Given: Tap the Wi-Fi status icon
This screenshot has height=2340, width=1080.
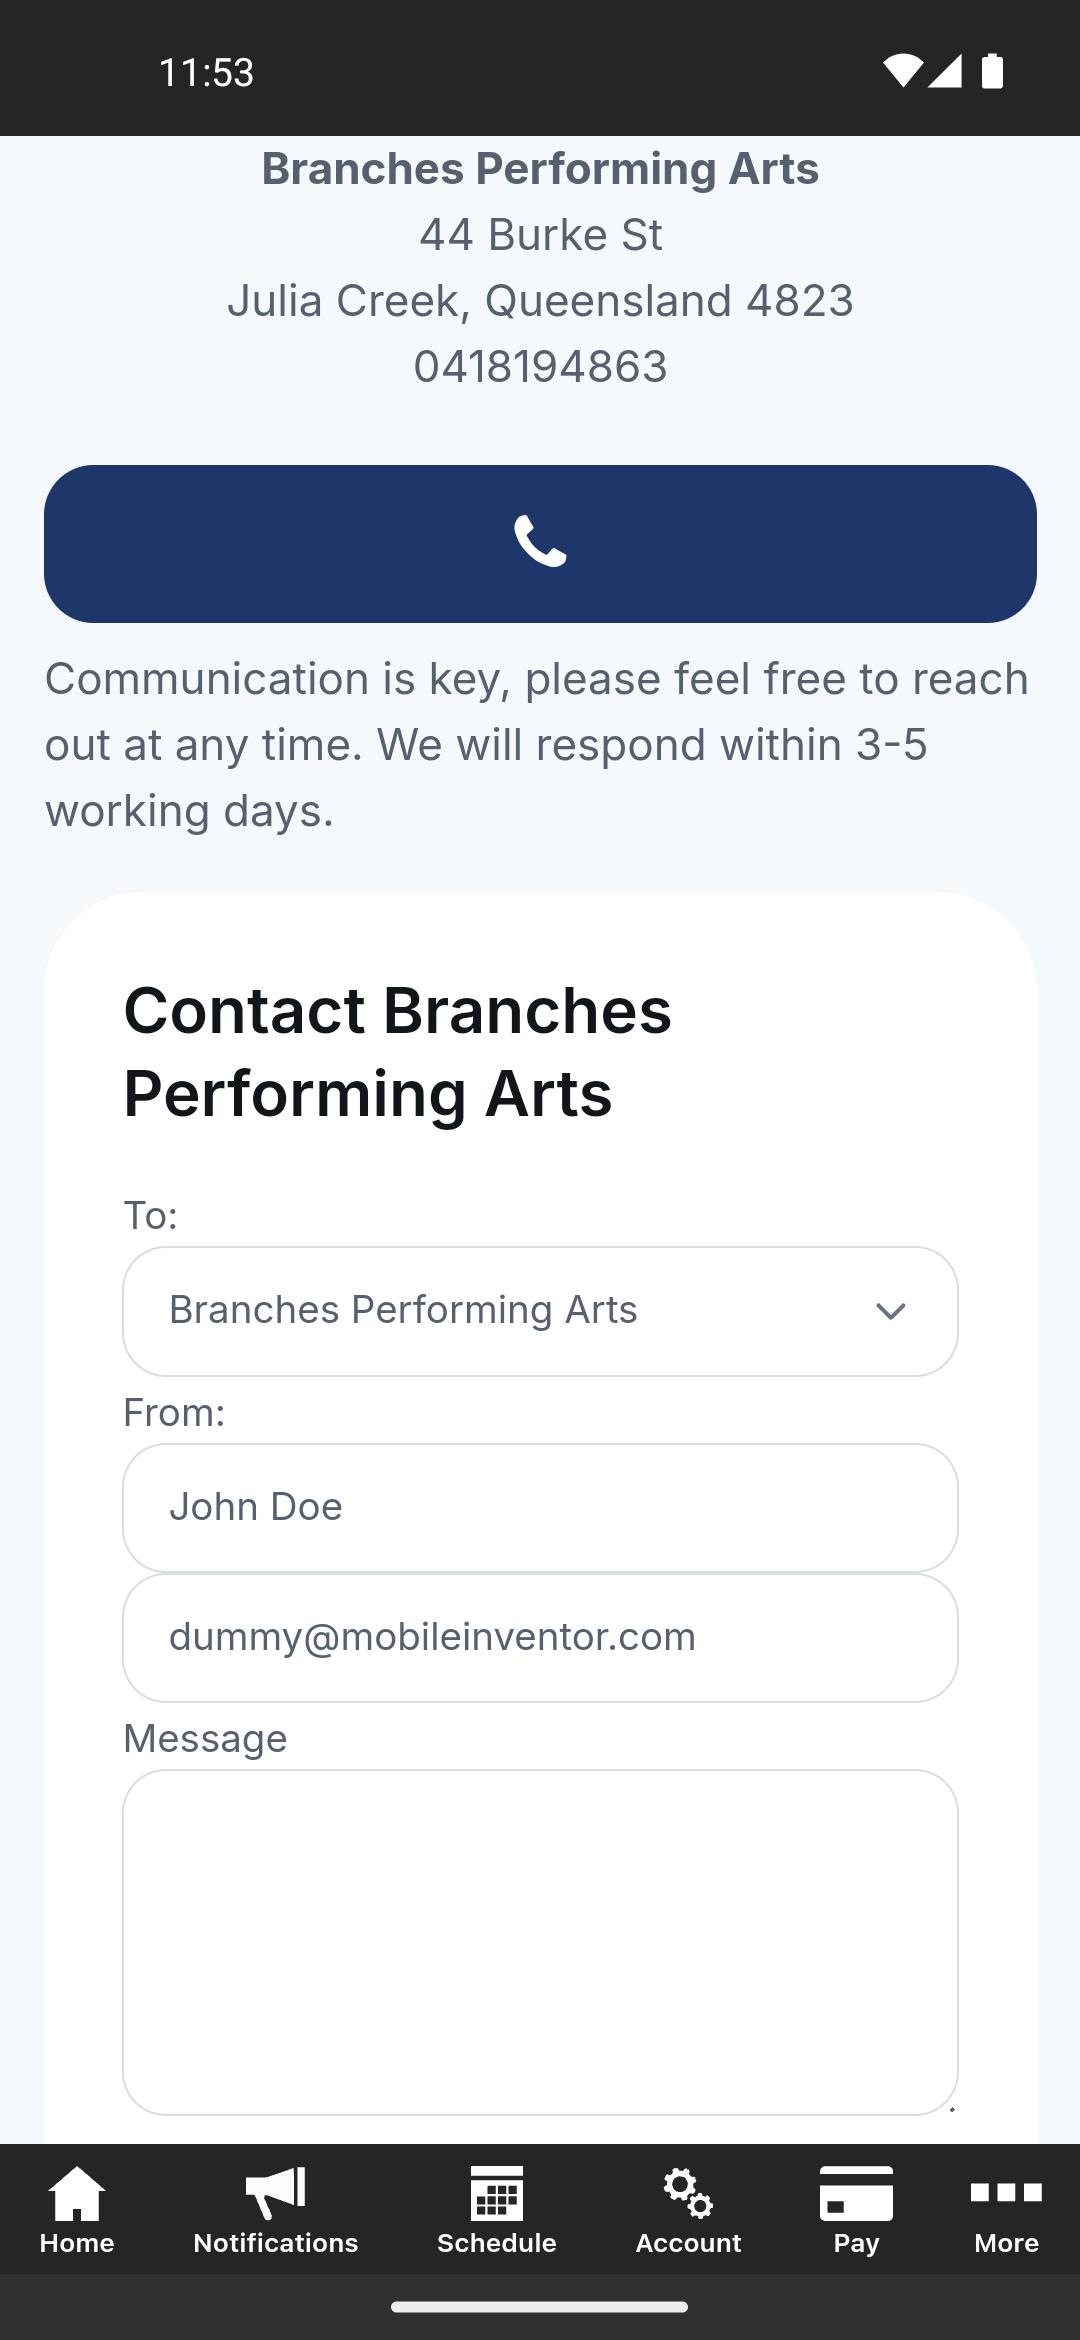Looking at the screenshot, I should (902, 71).
